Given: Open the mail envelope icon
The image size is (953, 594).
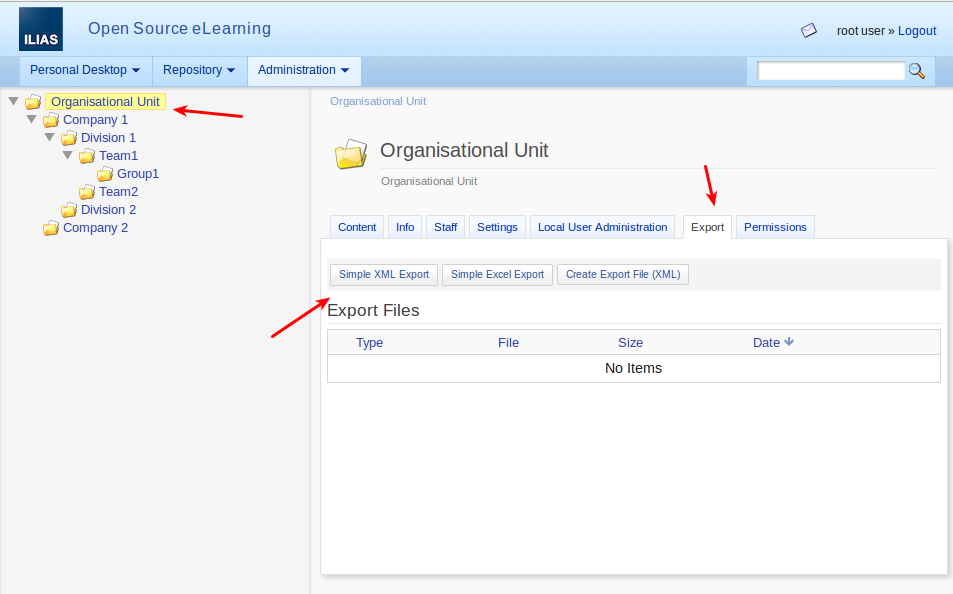Looking at the screenshot, I should (809, 31).
